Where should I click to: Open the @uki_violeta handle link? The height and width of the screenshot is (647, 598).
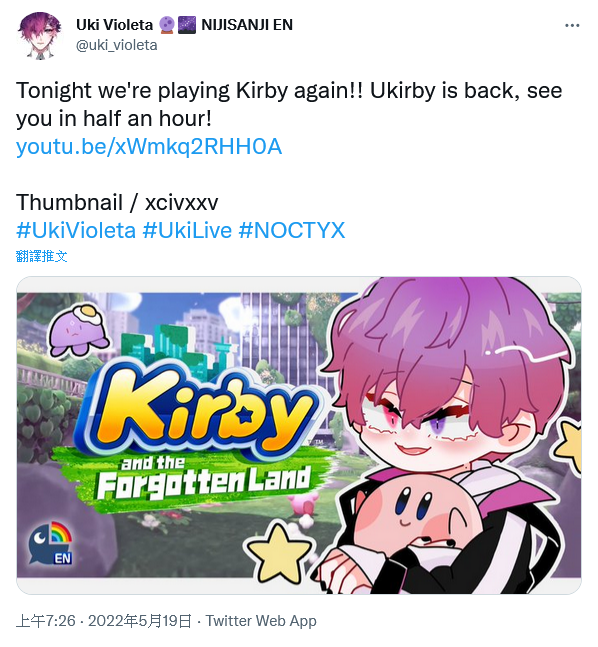[x=116, y=45]
